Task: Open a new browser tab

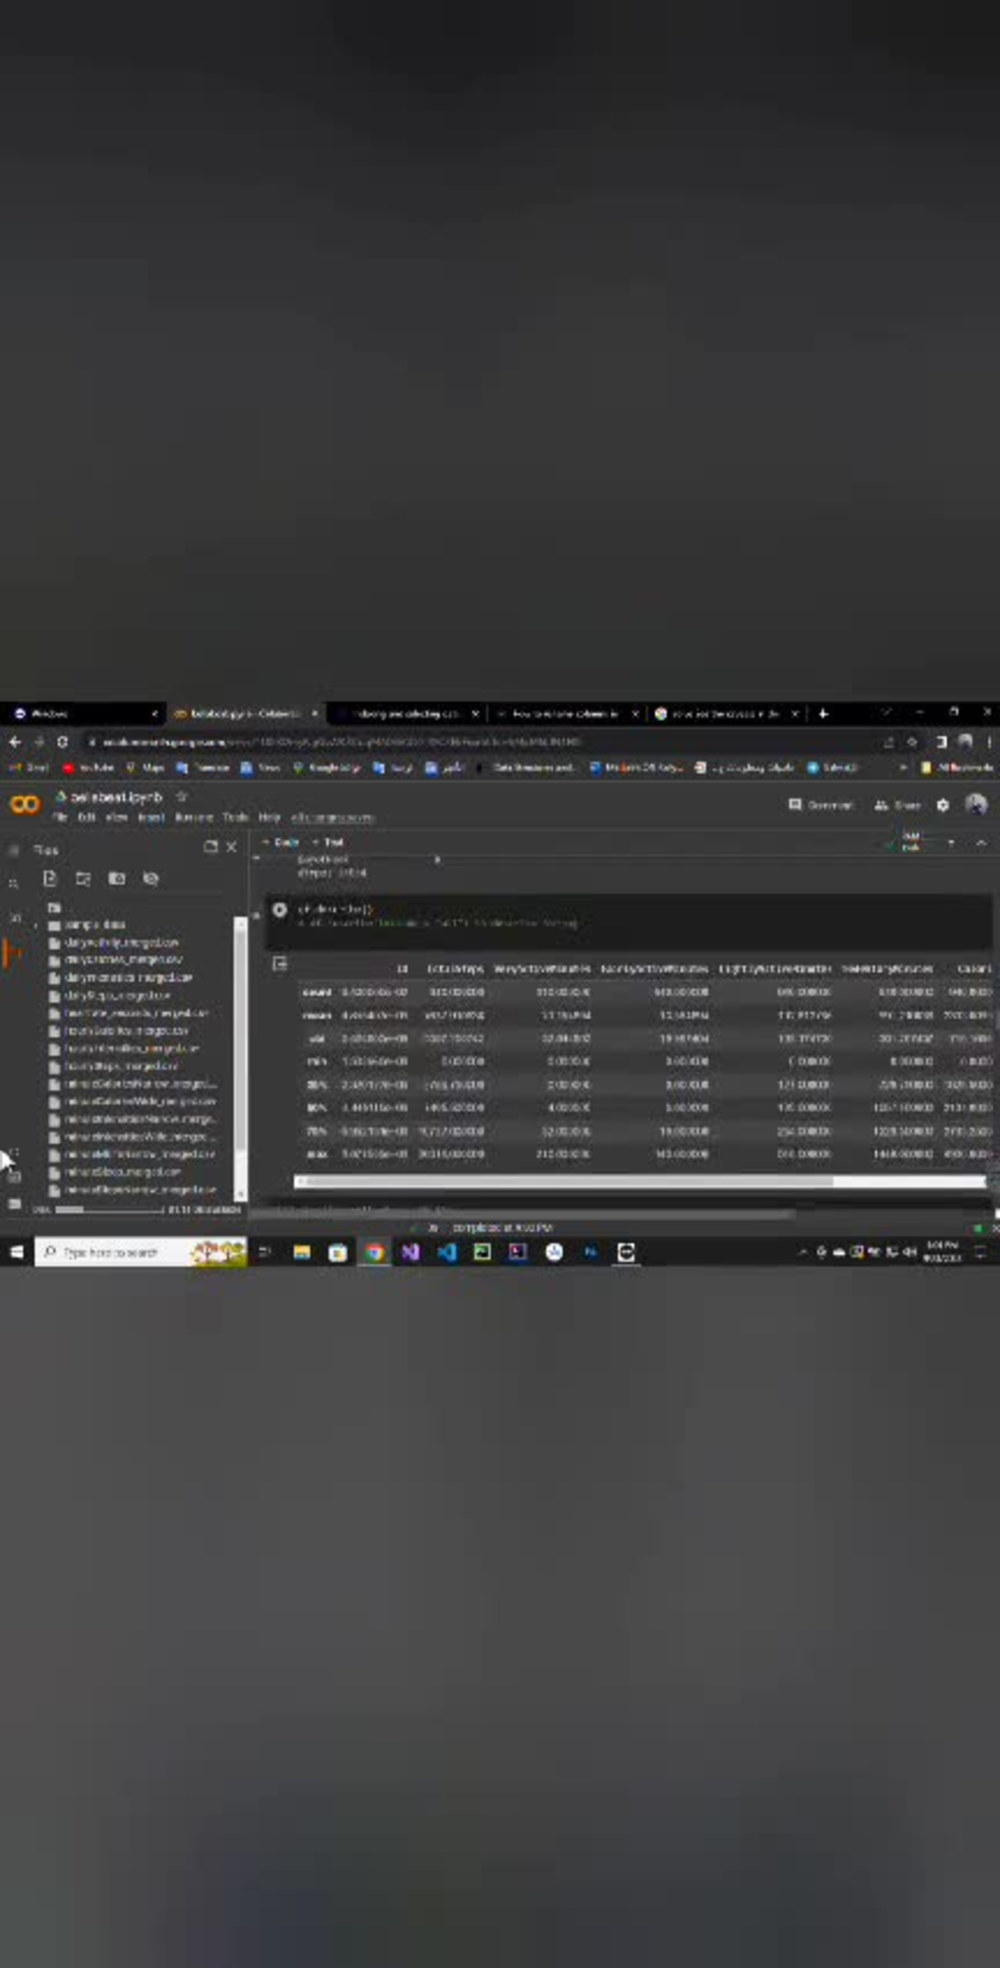Action: 823,713
